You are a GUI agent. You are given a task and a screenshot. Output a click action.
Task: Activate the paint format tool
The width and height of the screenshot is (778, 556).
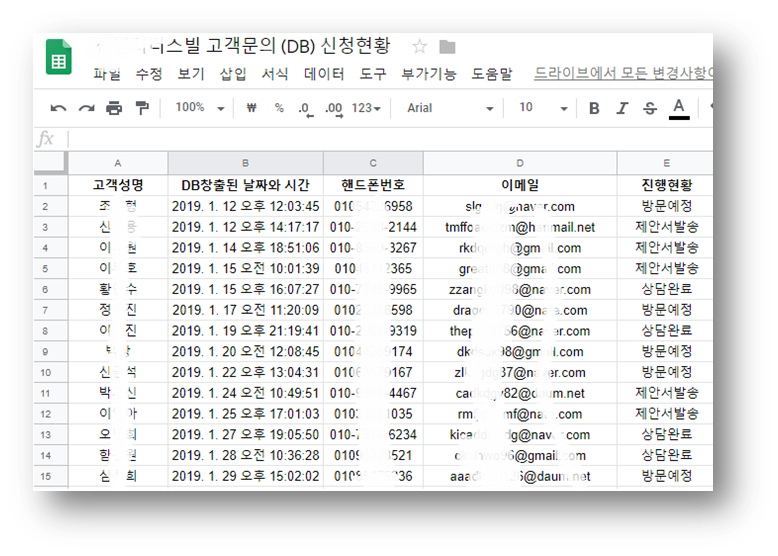(142, 108)
